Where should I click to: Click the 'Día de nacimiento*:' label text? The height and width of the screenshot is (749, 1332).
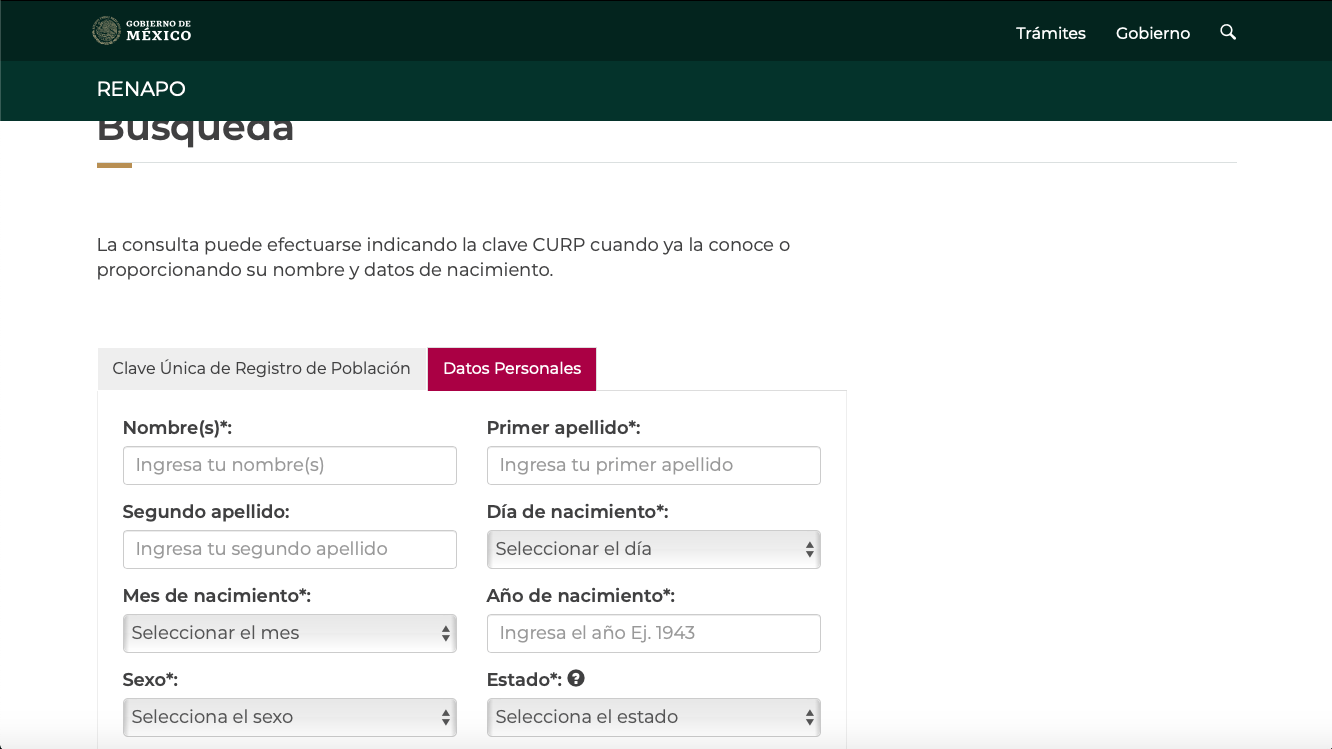tap(577, 512)
